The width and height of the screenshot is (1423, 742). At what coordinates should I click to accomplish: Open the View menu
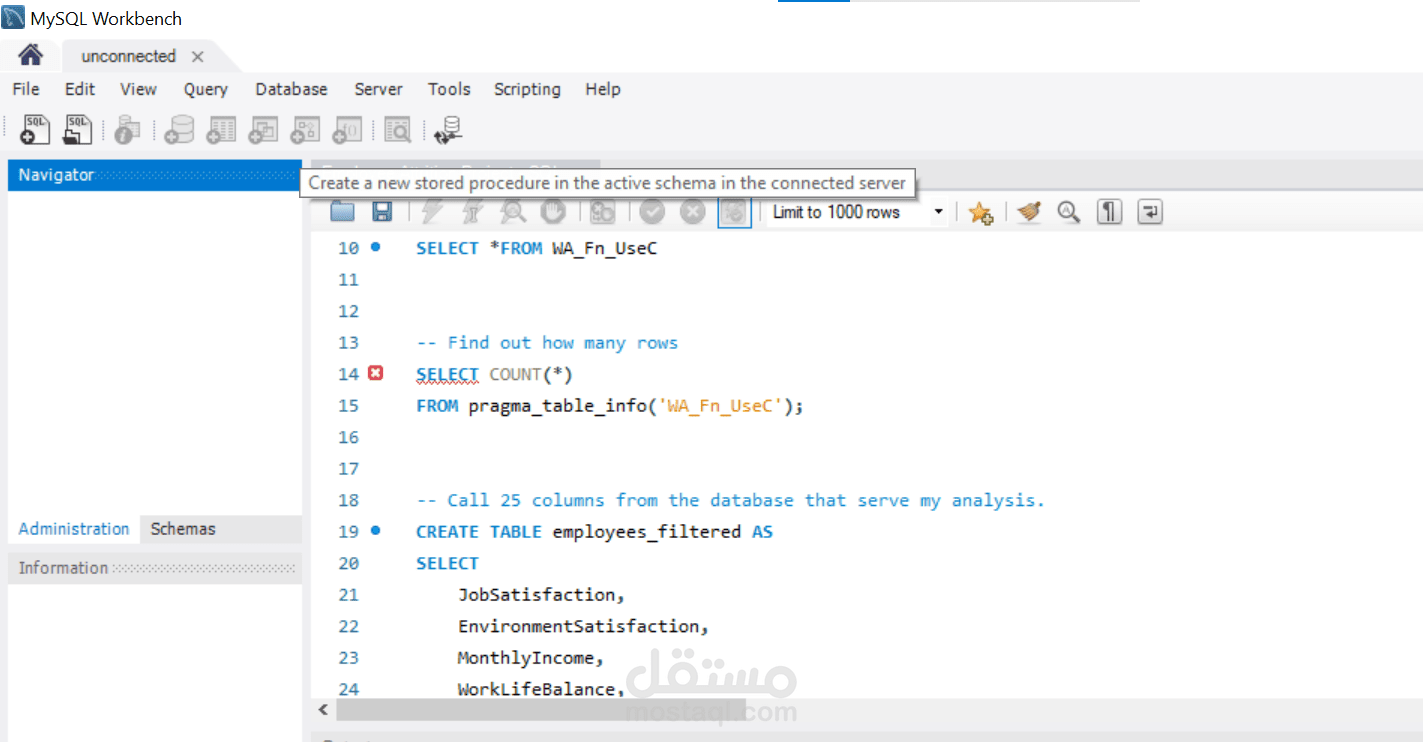pos(138,89)
